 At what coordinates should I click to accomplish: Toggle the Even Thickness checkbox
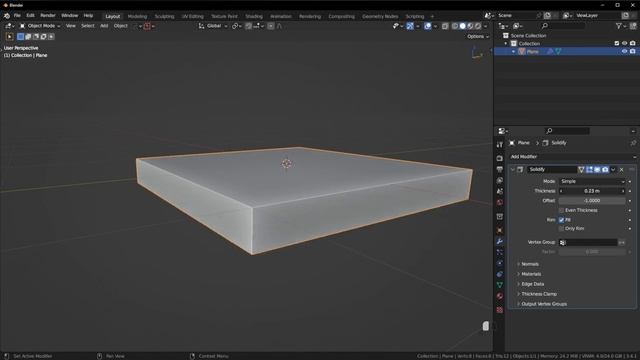pos(562,210)
